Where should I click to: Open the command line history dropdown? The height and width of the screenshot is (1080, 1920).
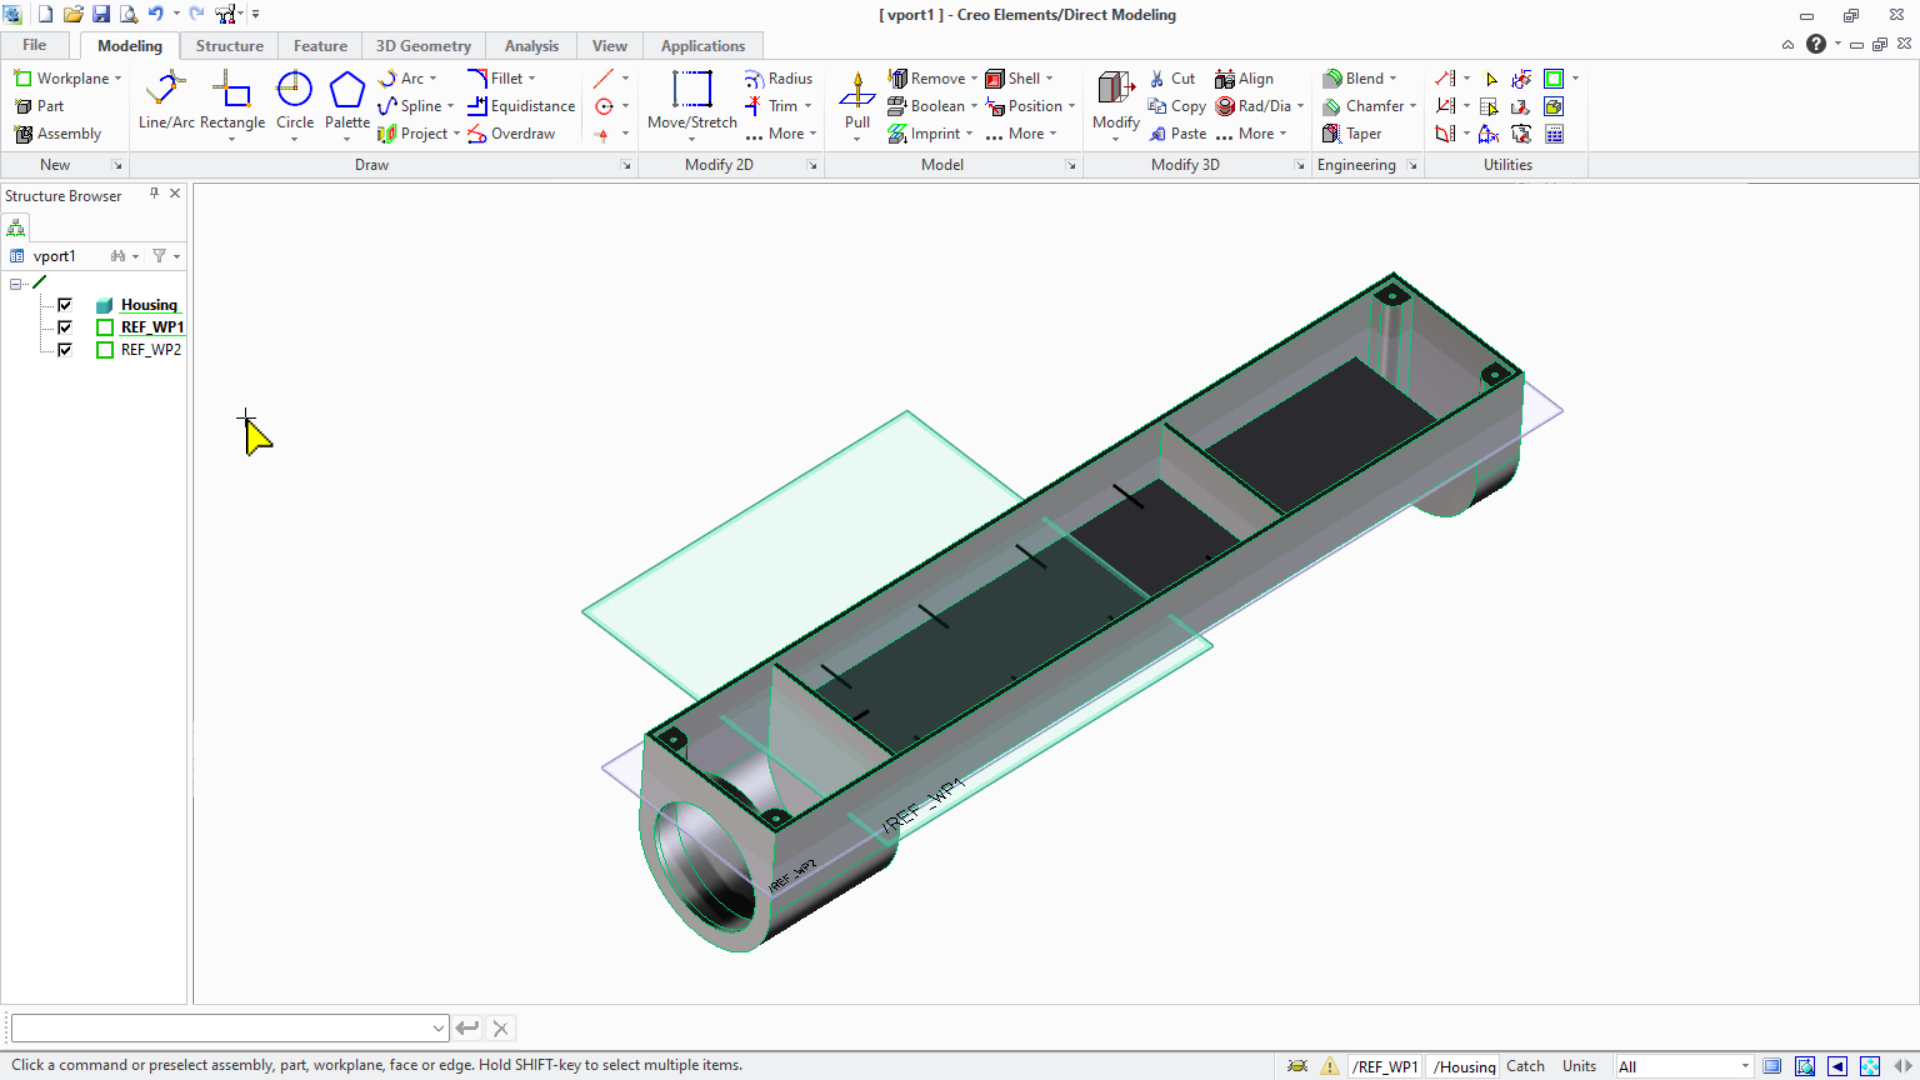438,1028
